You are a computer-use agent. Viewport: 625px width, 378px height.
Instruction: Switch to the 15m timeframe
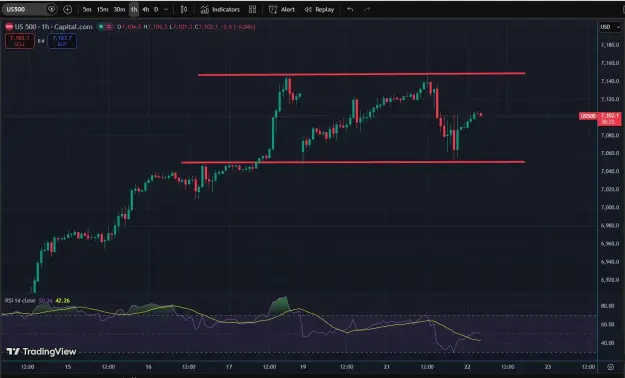point(102,9)
